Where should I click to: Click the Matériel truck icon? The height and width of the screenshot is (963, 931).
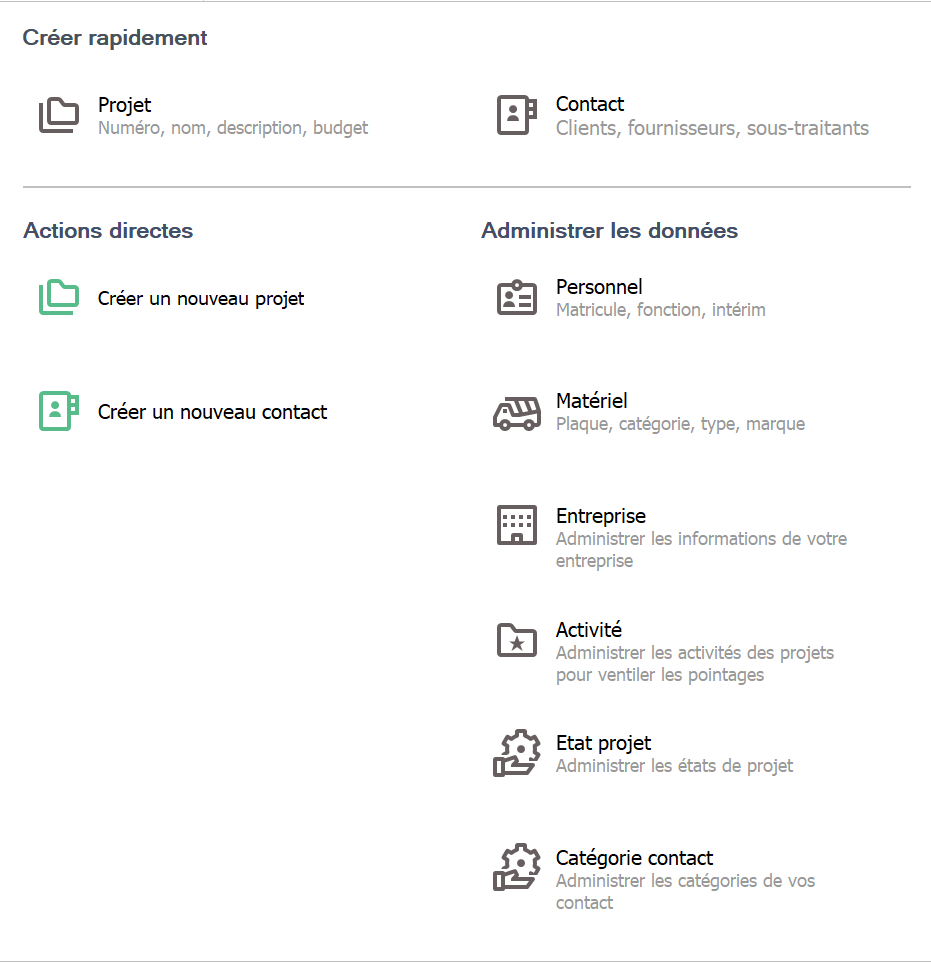pos(517,412)
